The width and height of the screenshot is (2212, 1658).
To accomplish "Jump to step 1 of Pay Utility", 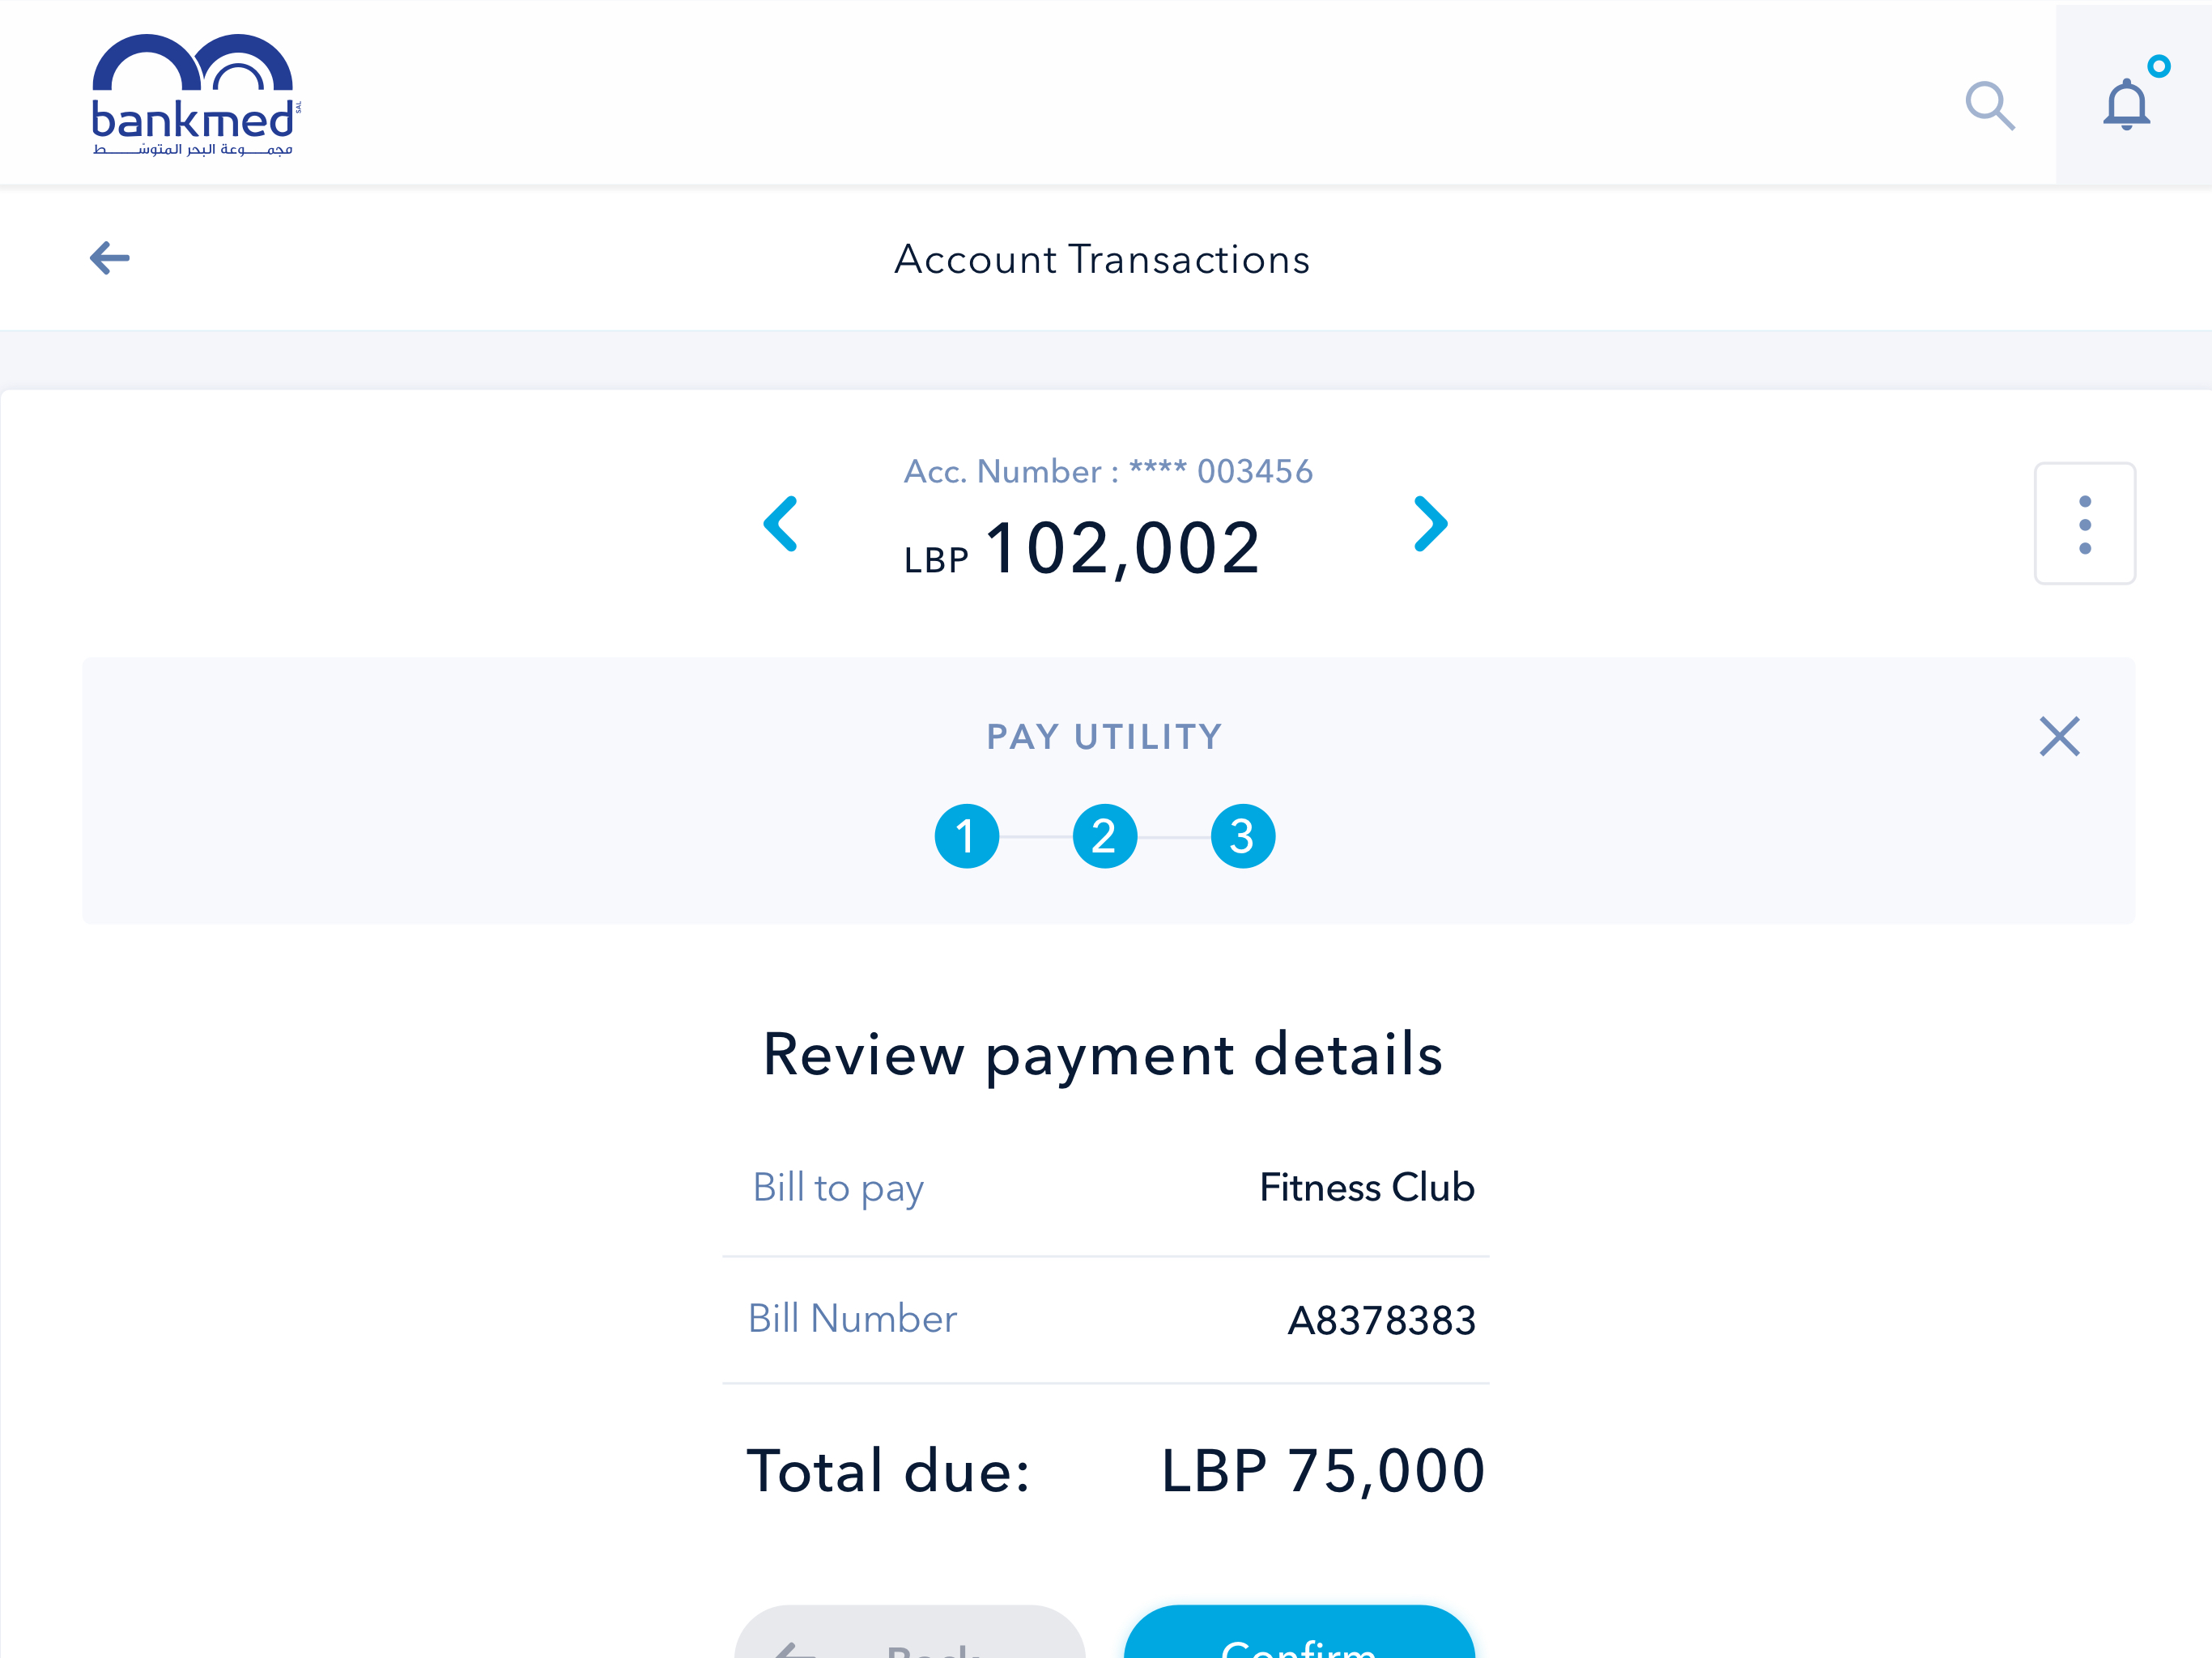I will (x=966, y=836).
